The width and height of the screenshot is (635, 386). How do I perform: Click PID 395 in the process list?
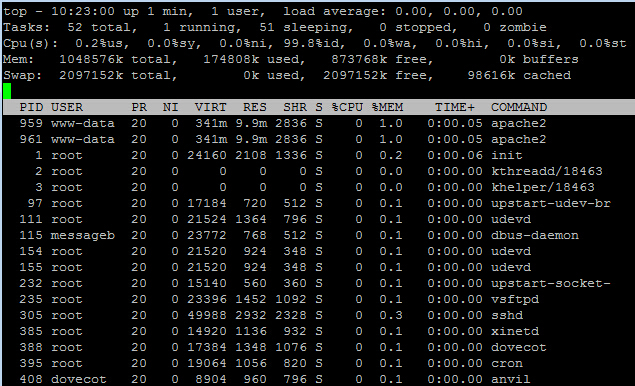point(31,363)
